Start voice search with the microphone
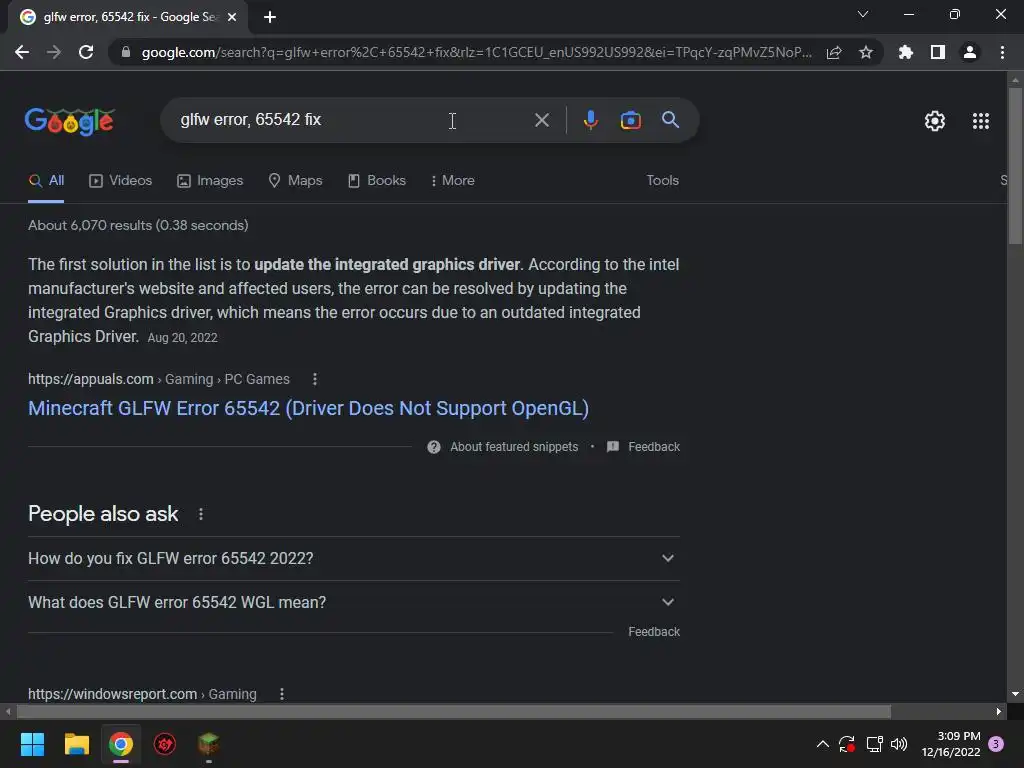This screenshot has height=768, width=1024. click(590, 120)
